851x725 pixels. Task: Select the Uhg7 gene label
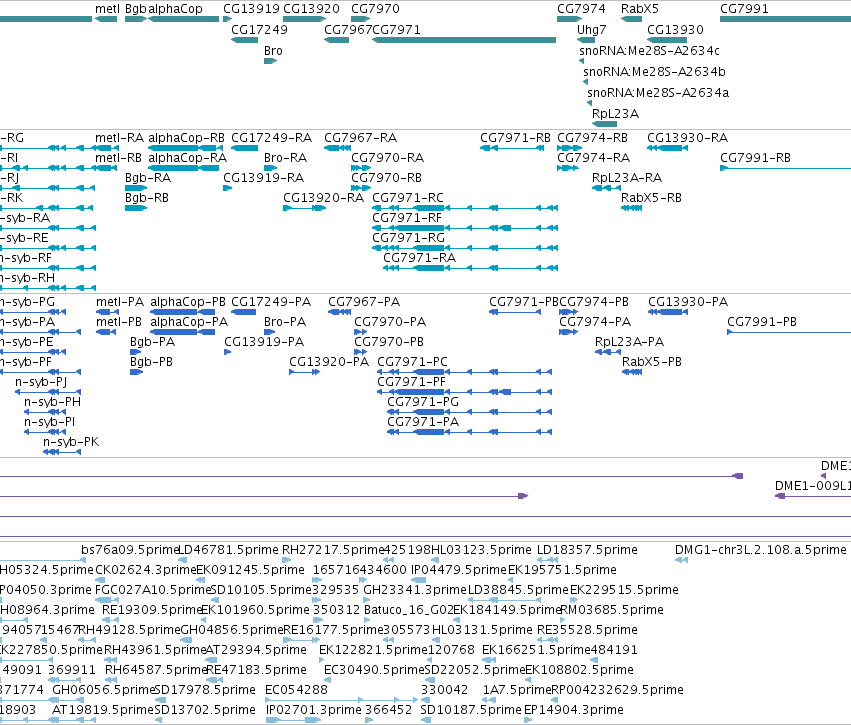coord(592,30)
